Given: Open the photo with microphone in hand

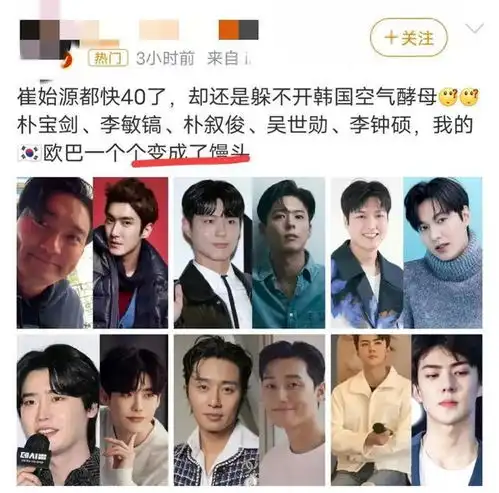Looking at the screenshot, I should pyautogui.click(x=58, y=410).
